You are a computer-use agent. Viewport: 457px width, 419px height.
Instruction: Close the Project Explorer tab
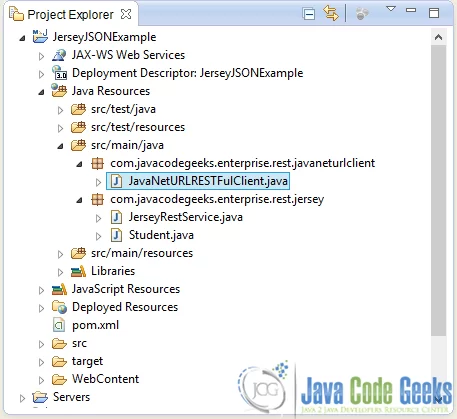[x=126, y=14]
